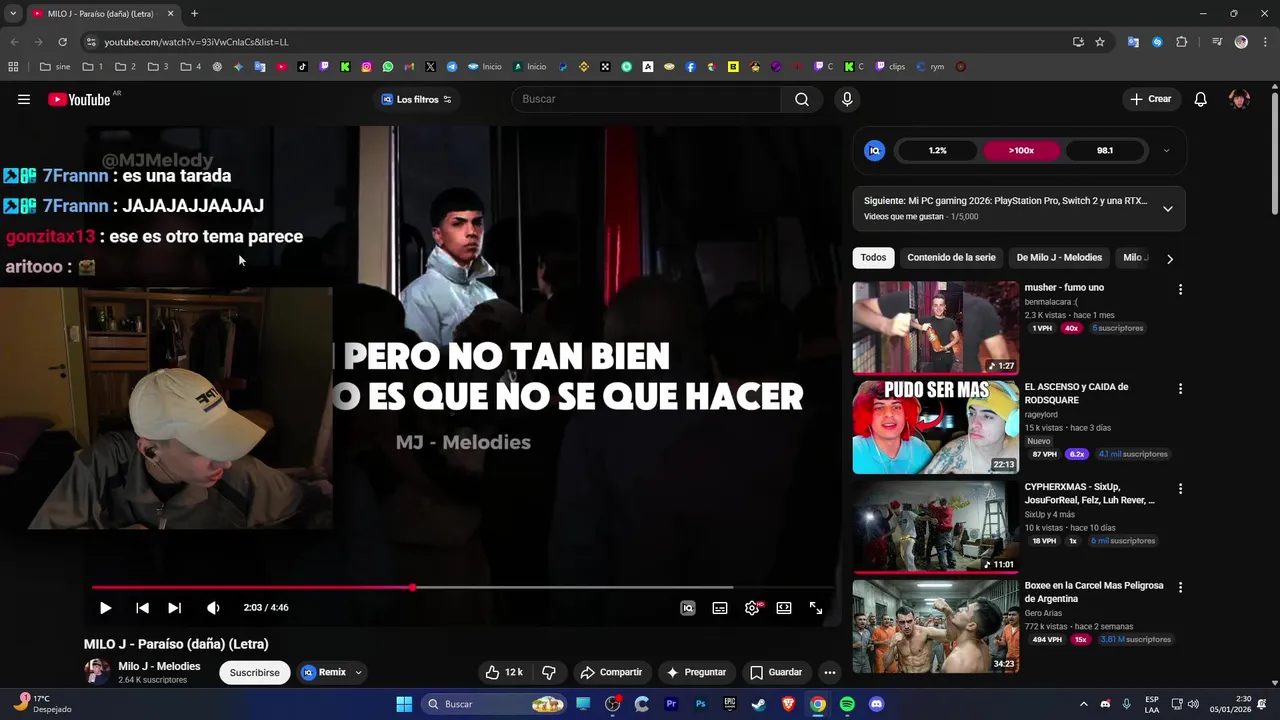Image resolution: width=1280 pixels, height=720 pixels.
Task: Open Instagram bookmark icon
Action: (x=367, y=67)
